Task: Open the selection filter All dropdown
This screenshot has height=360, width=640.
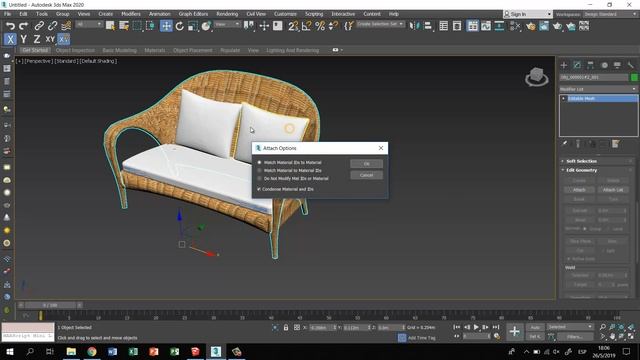Action: (89, 24)
